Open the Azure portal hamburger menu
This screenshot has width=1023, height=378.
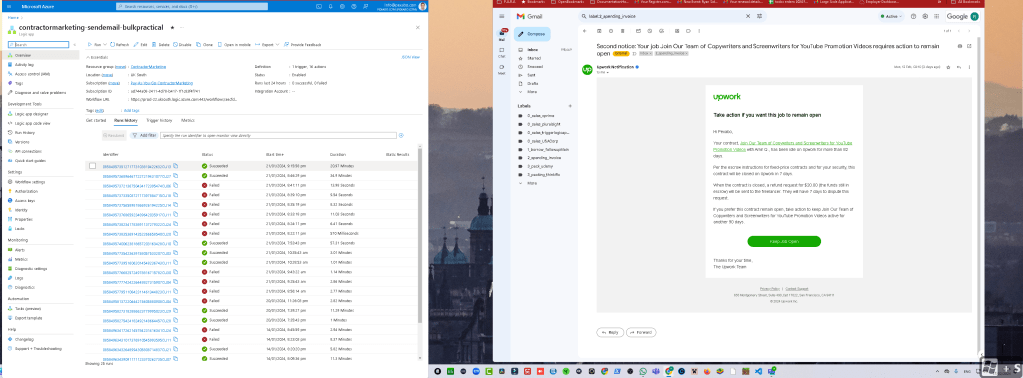coord(9,7)
